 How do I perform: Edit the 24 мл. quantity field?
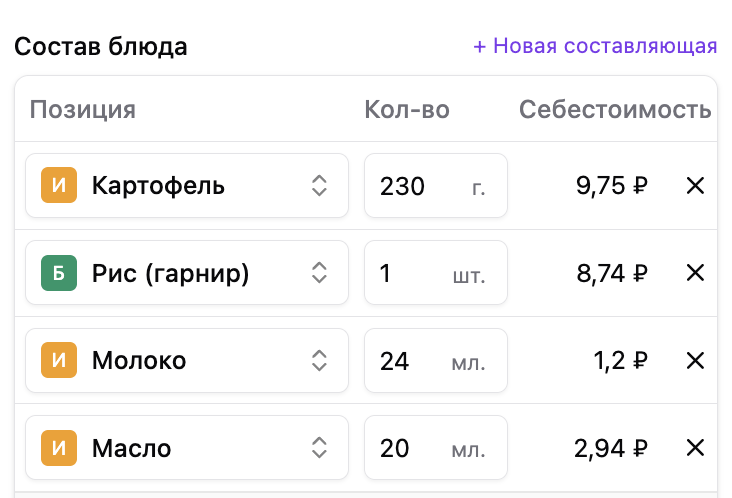(436, 360)
